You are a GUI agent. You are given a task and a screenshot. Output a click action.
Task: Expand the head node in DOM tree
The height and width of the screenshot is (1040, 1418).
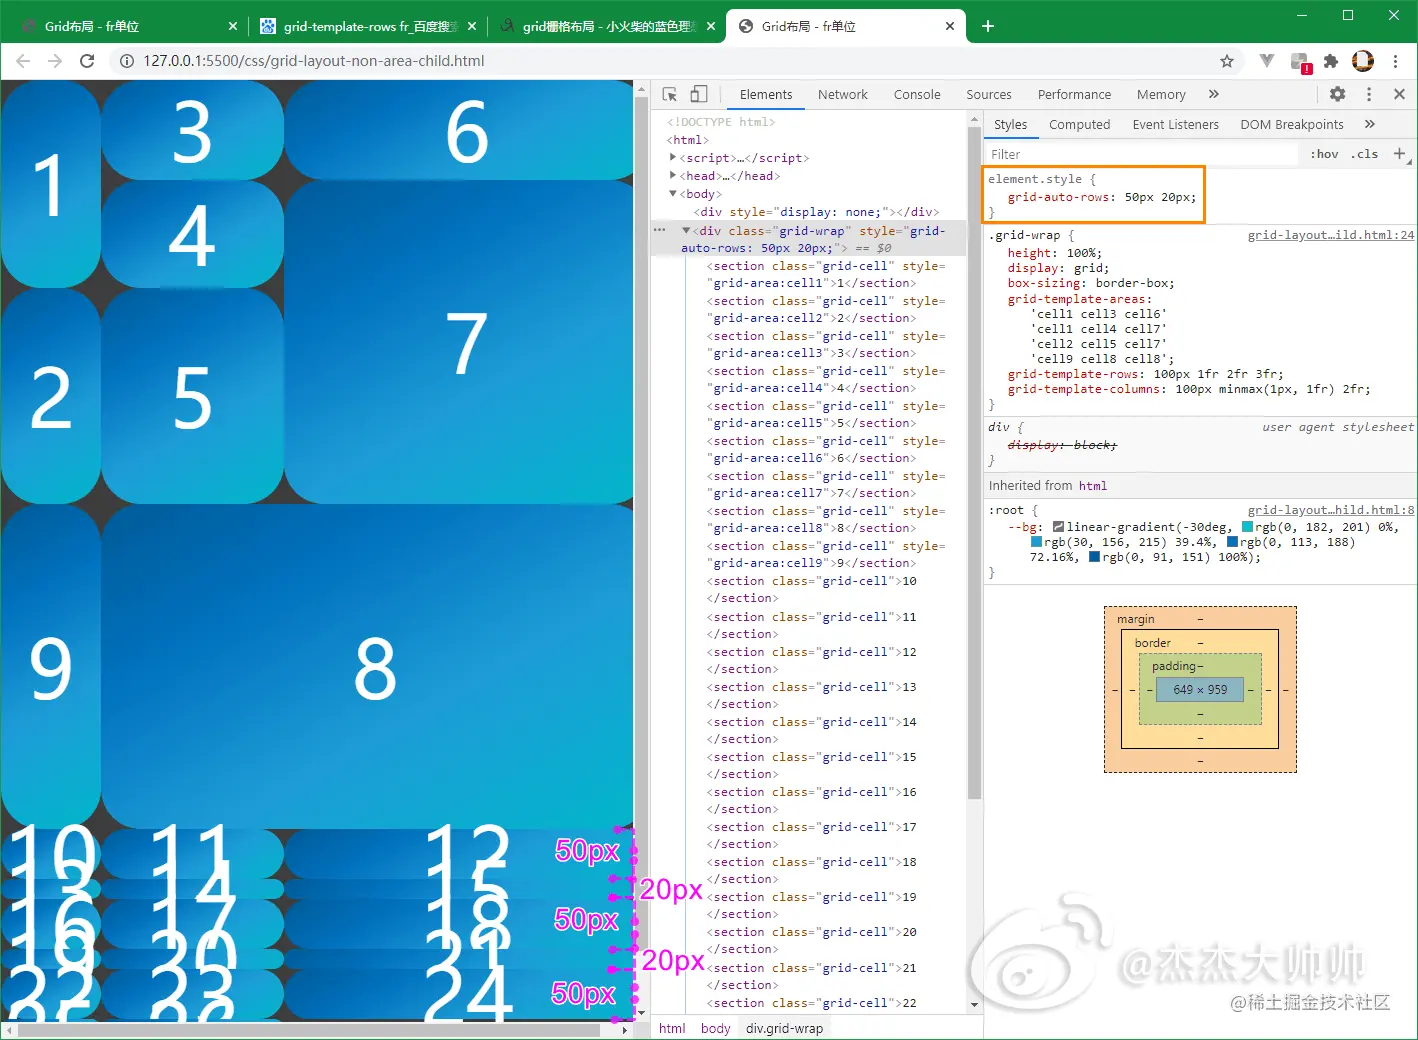click(x=672, y=175)
